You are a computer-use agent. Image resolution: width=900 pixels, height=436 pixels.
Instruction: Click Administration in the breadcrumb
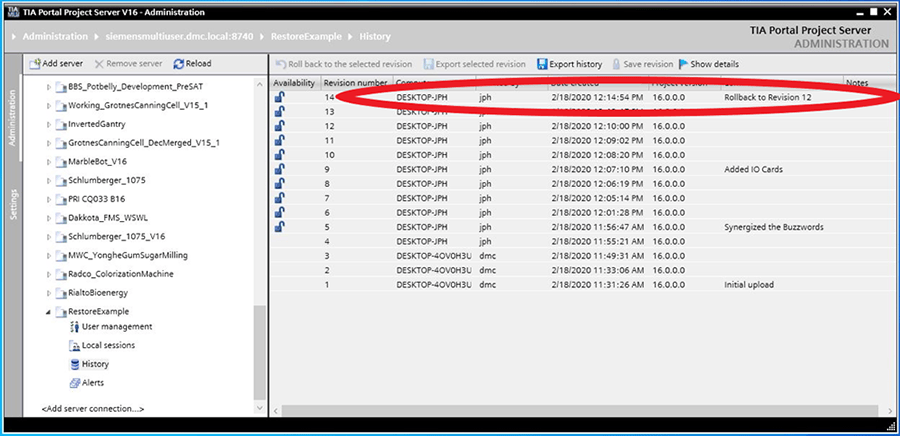tap(55, 36)
